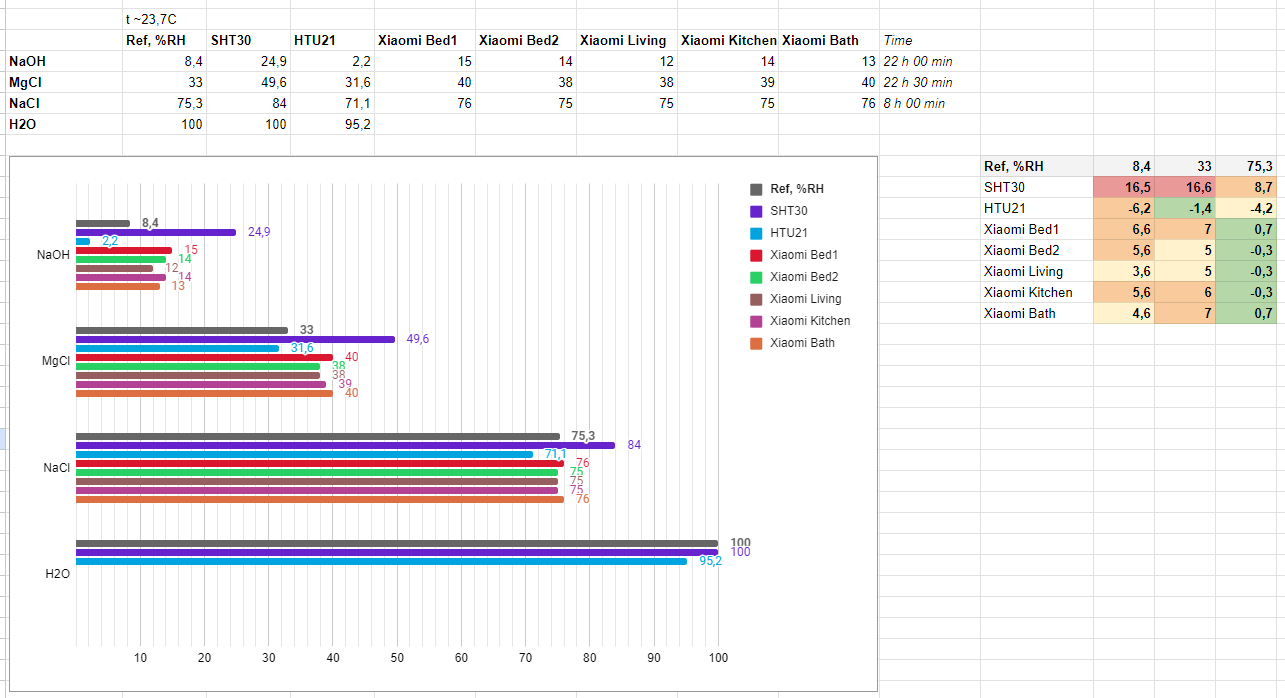Viewport: 1285px width, 698px height.
Task: Select the red 16,5 cell in SHT30 deviation row
Action: tap(1126, 187)
